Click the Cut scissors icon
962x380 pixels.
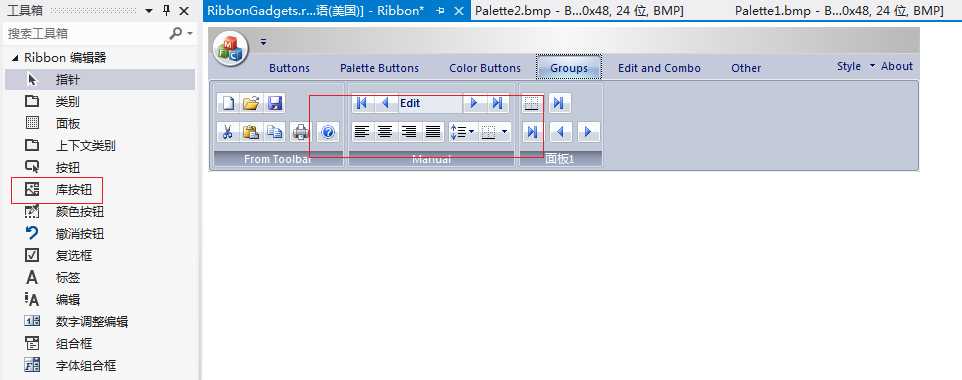point(228,131)
